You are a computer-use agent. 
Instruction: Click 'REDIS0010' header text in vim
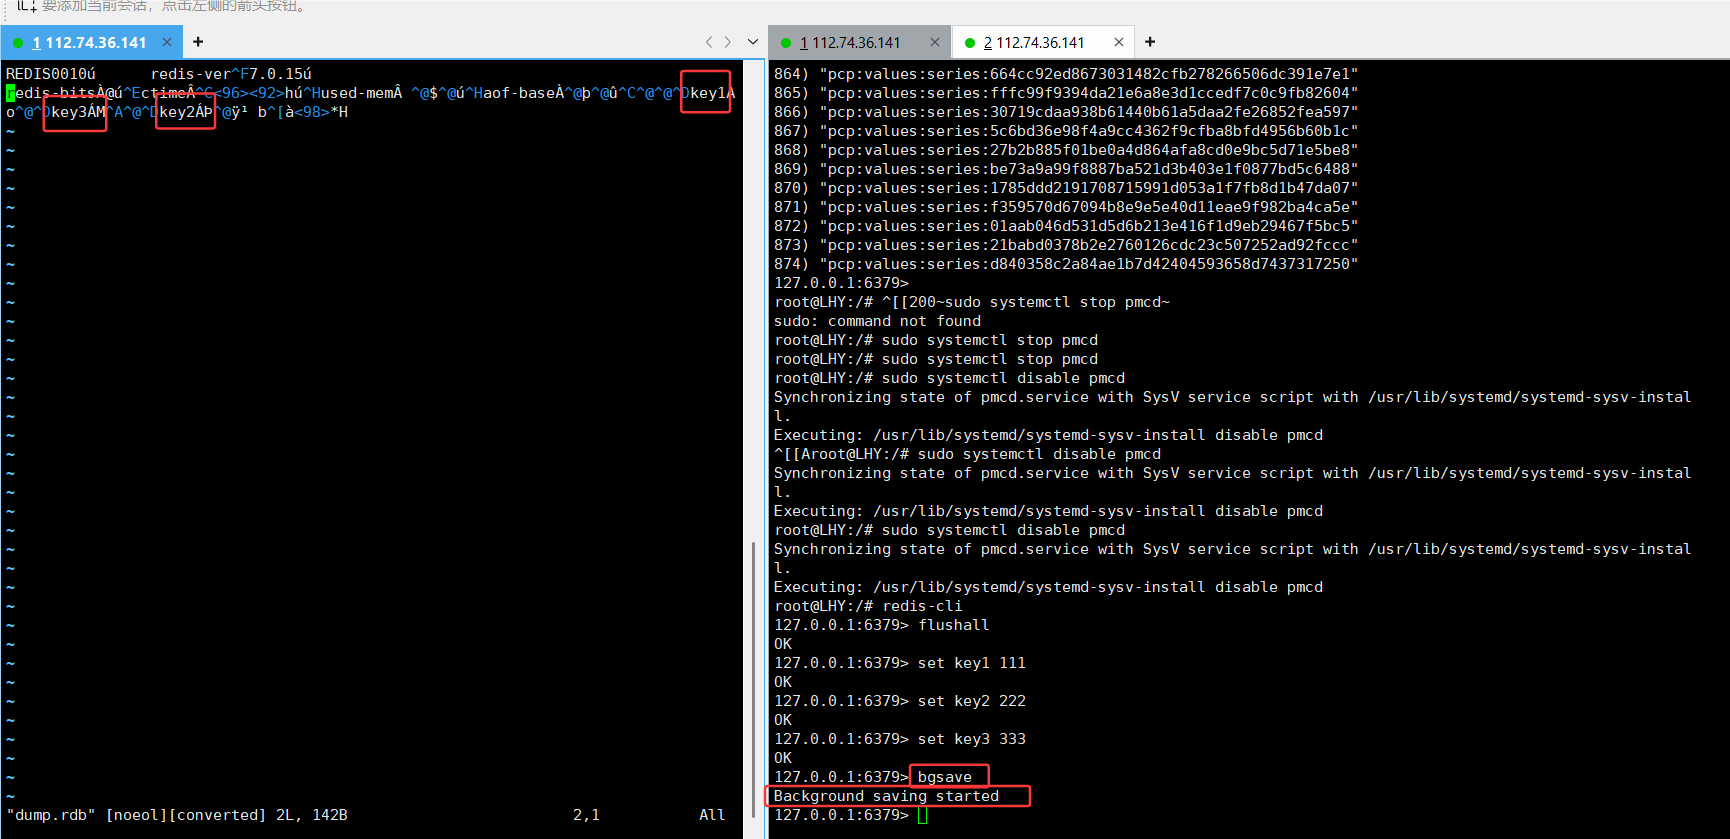click(x=46, y=74)
